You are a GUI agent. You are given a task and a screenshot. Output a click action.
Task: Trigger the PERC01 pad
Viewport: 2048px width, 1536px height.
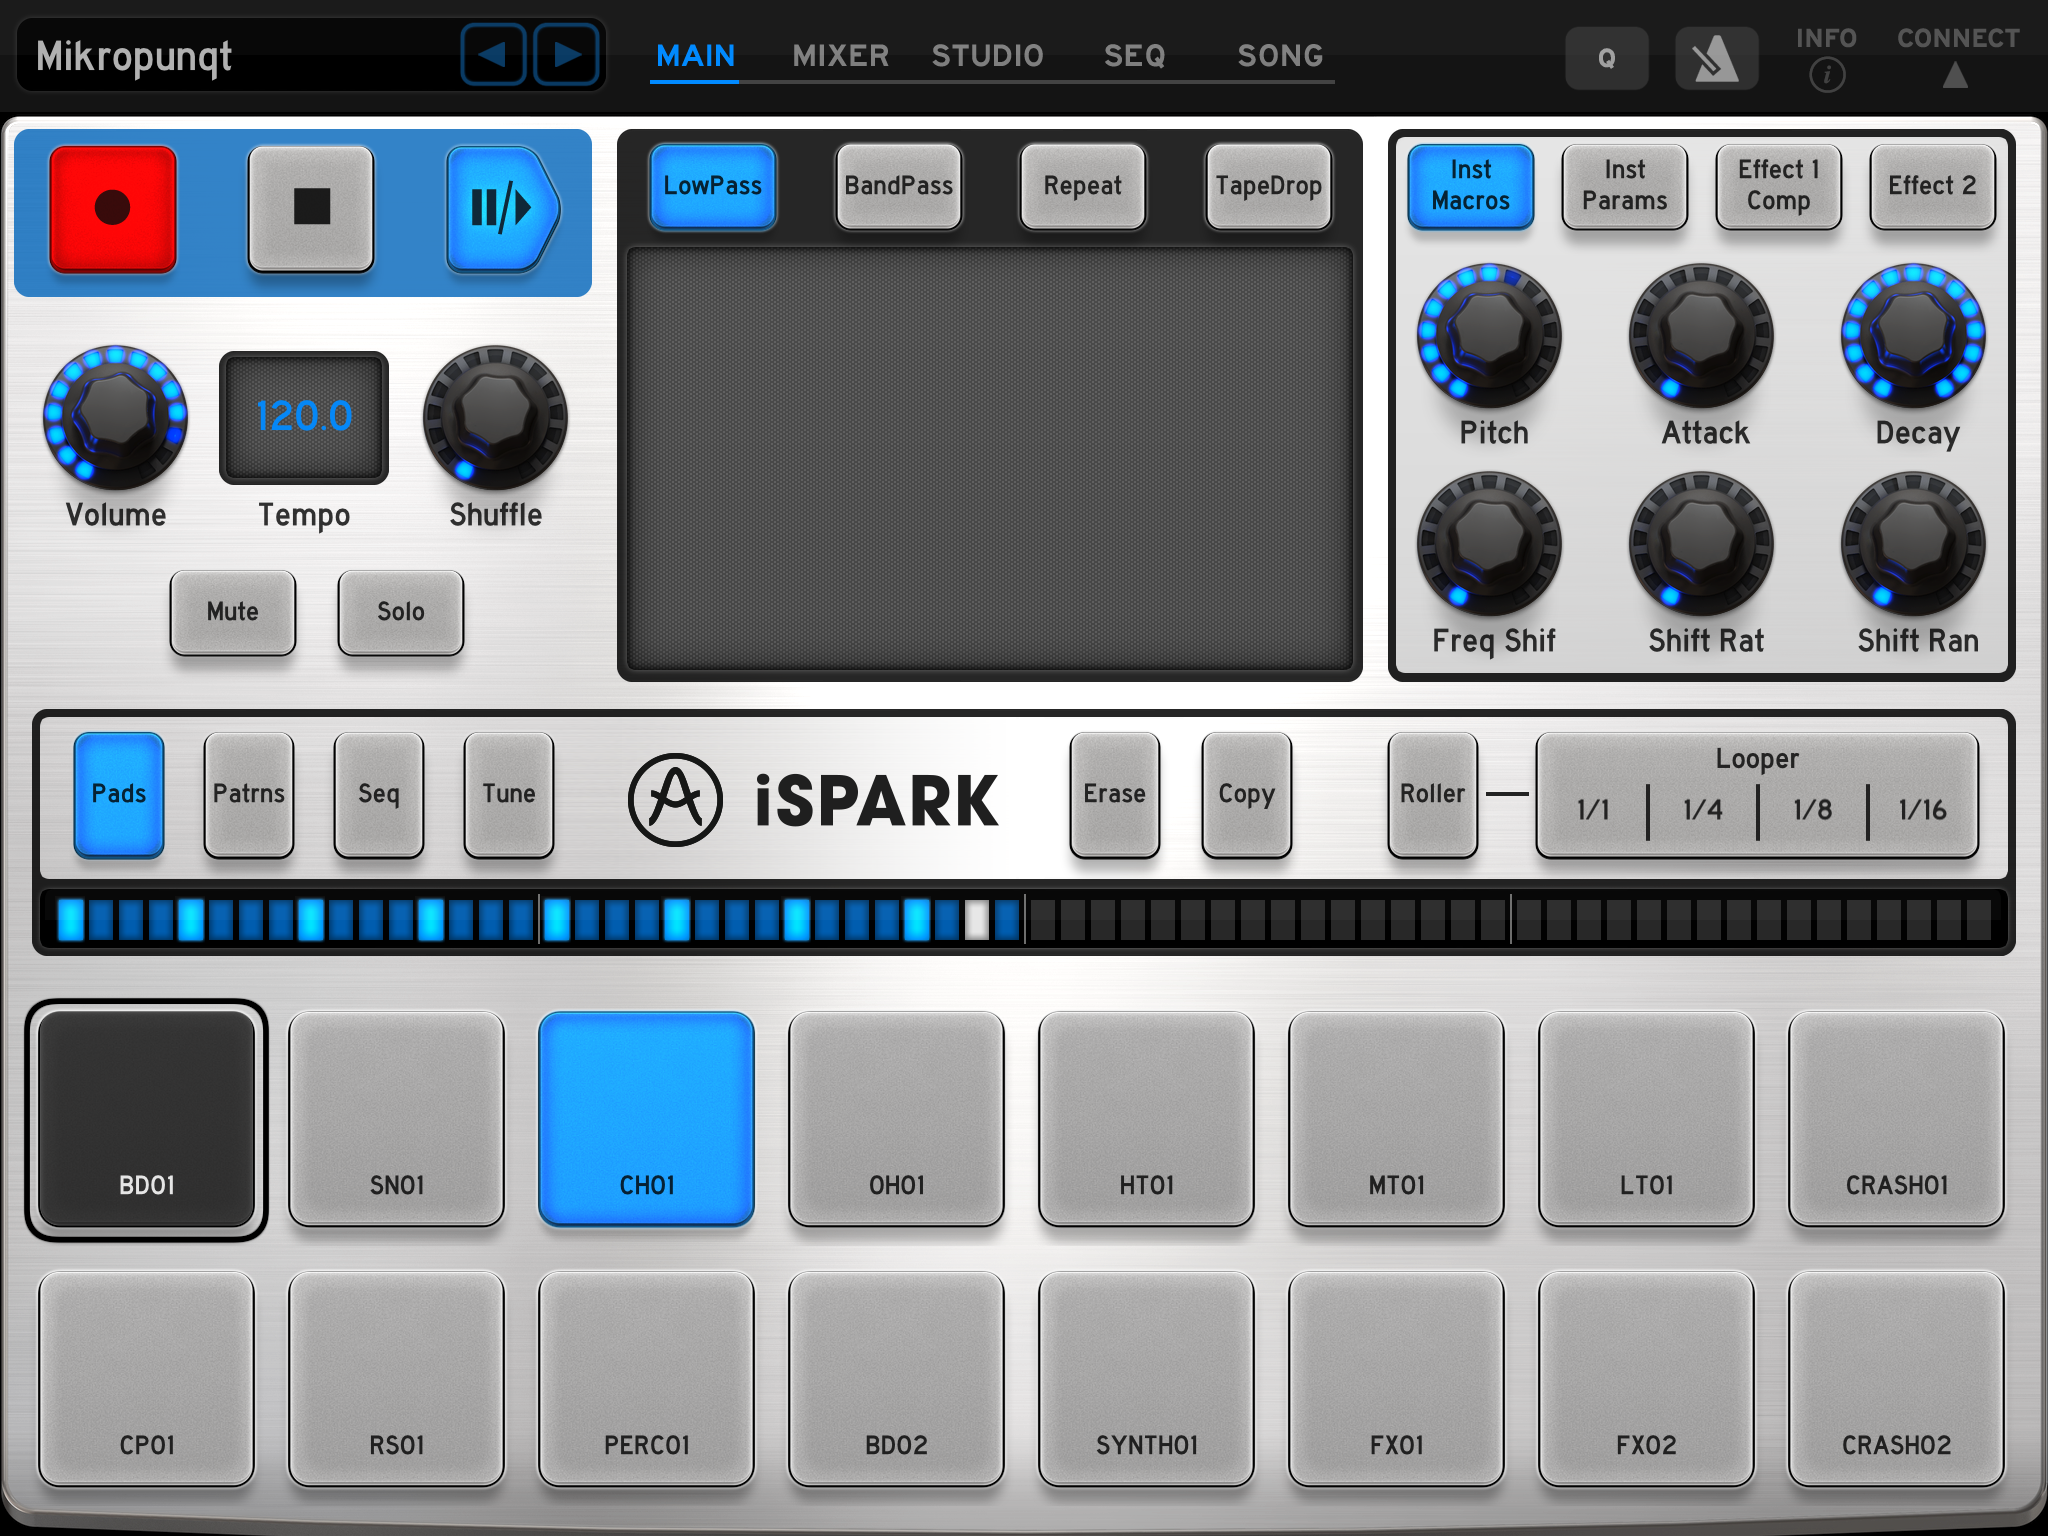tap(647, 1379)
